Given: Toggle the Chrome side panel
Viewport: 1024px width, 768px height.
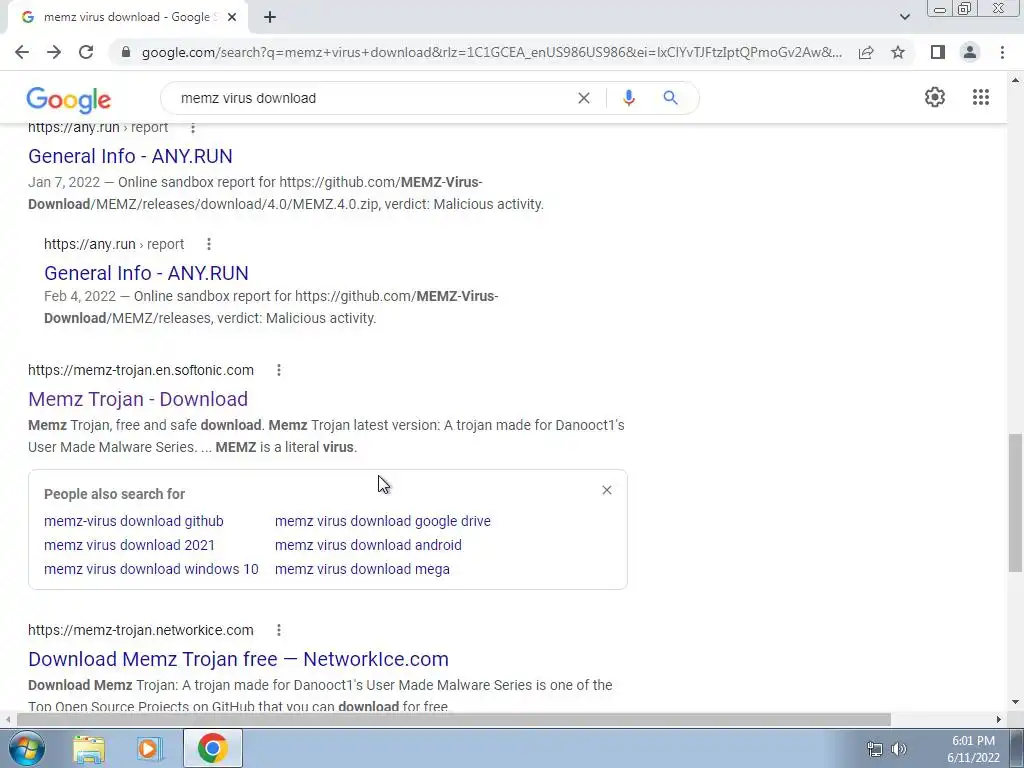Looking at the screenshot, I should pos(938,52).
